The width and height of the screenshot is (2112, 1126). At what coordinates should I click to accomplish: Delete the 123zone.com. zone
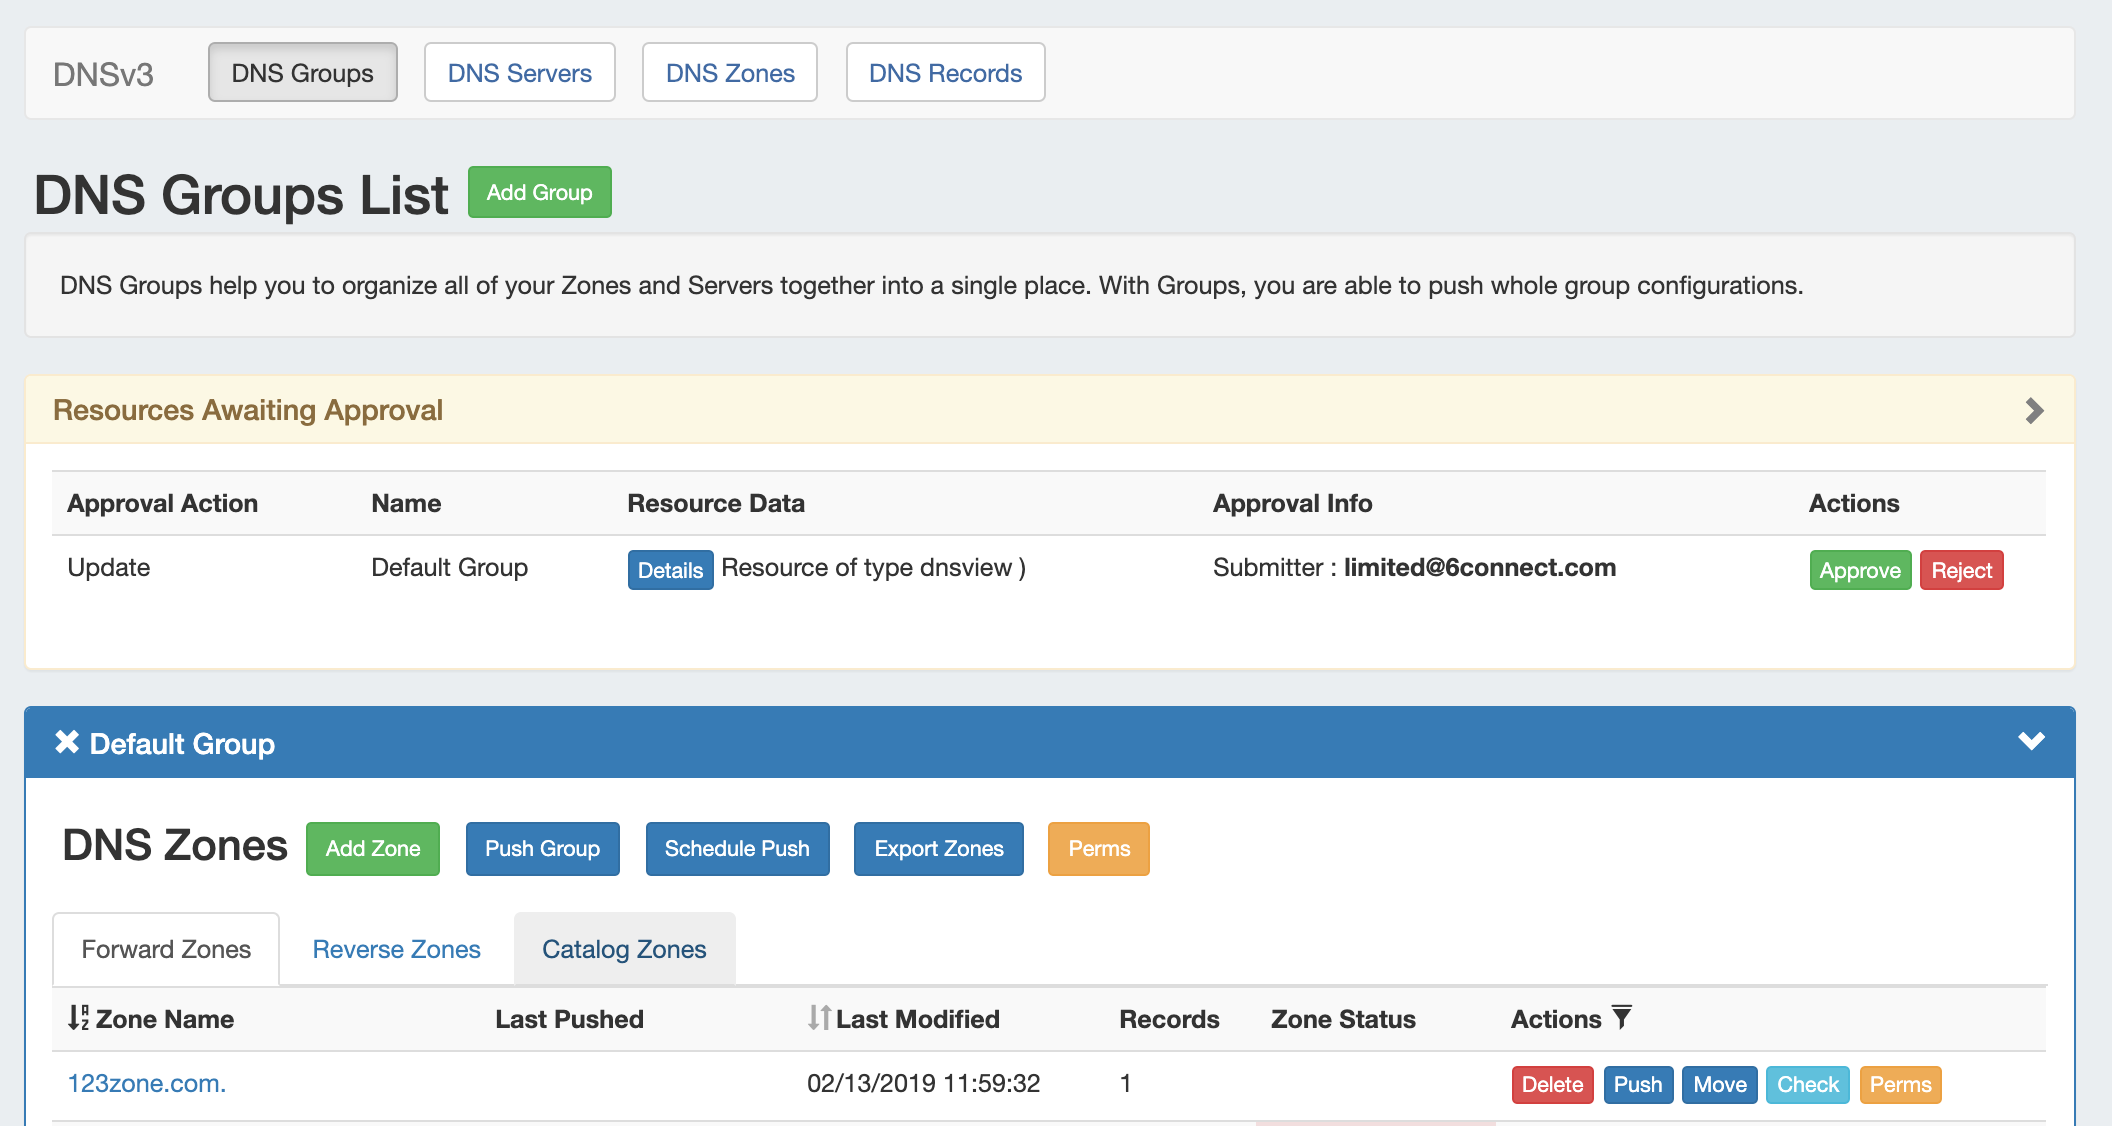point(1552,1084)
